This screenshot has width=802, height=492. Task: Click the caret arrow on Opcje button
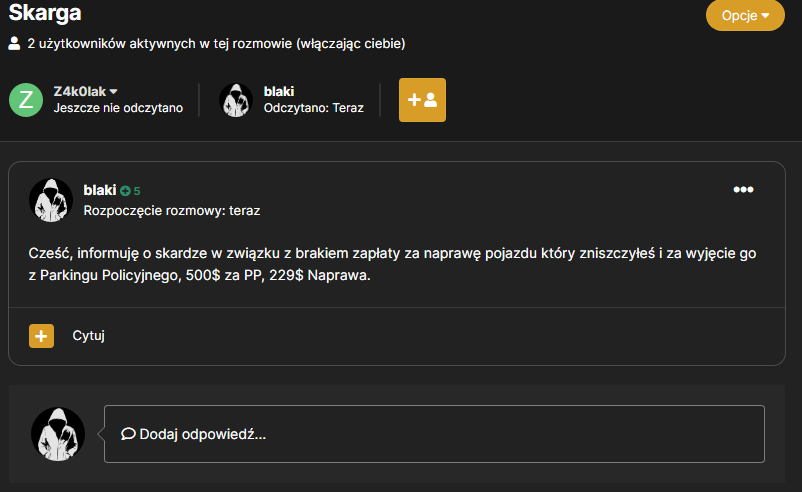765,16
